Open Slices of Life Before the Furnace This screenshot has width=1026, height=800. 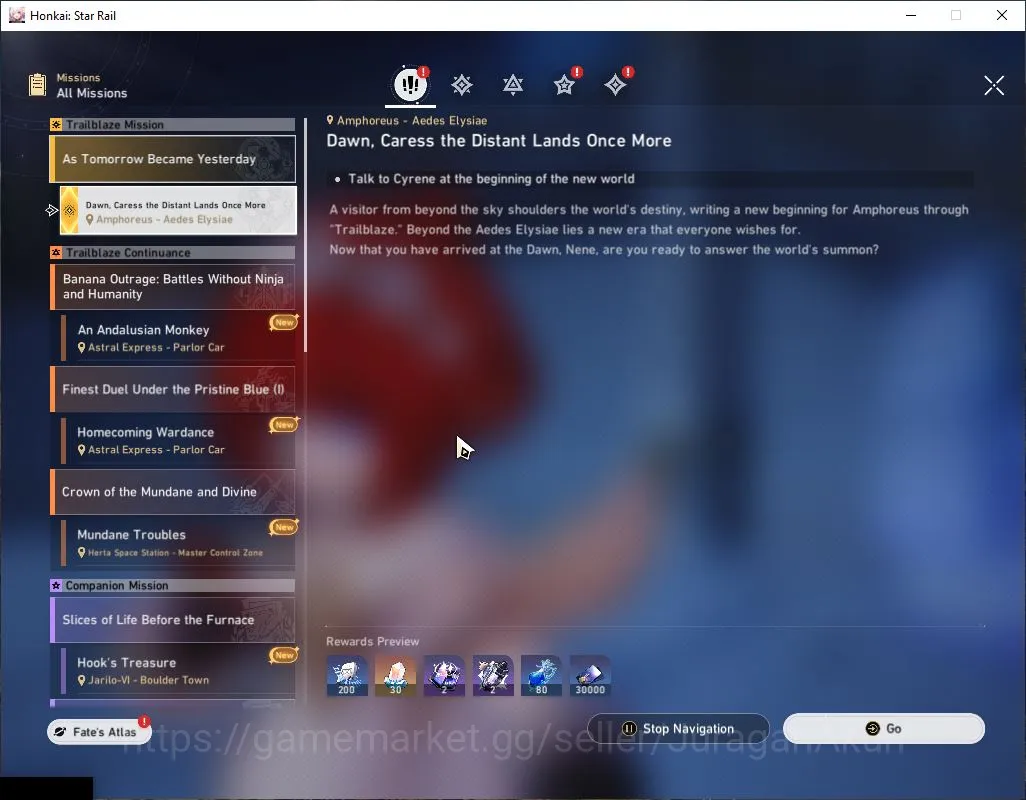tap(173, 619)
